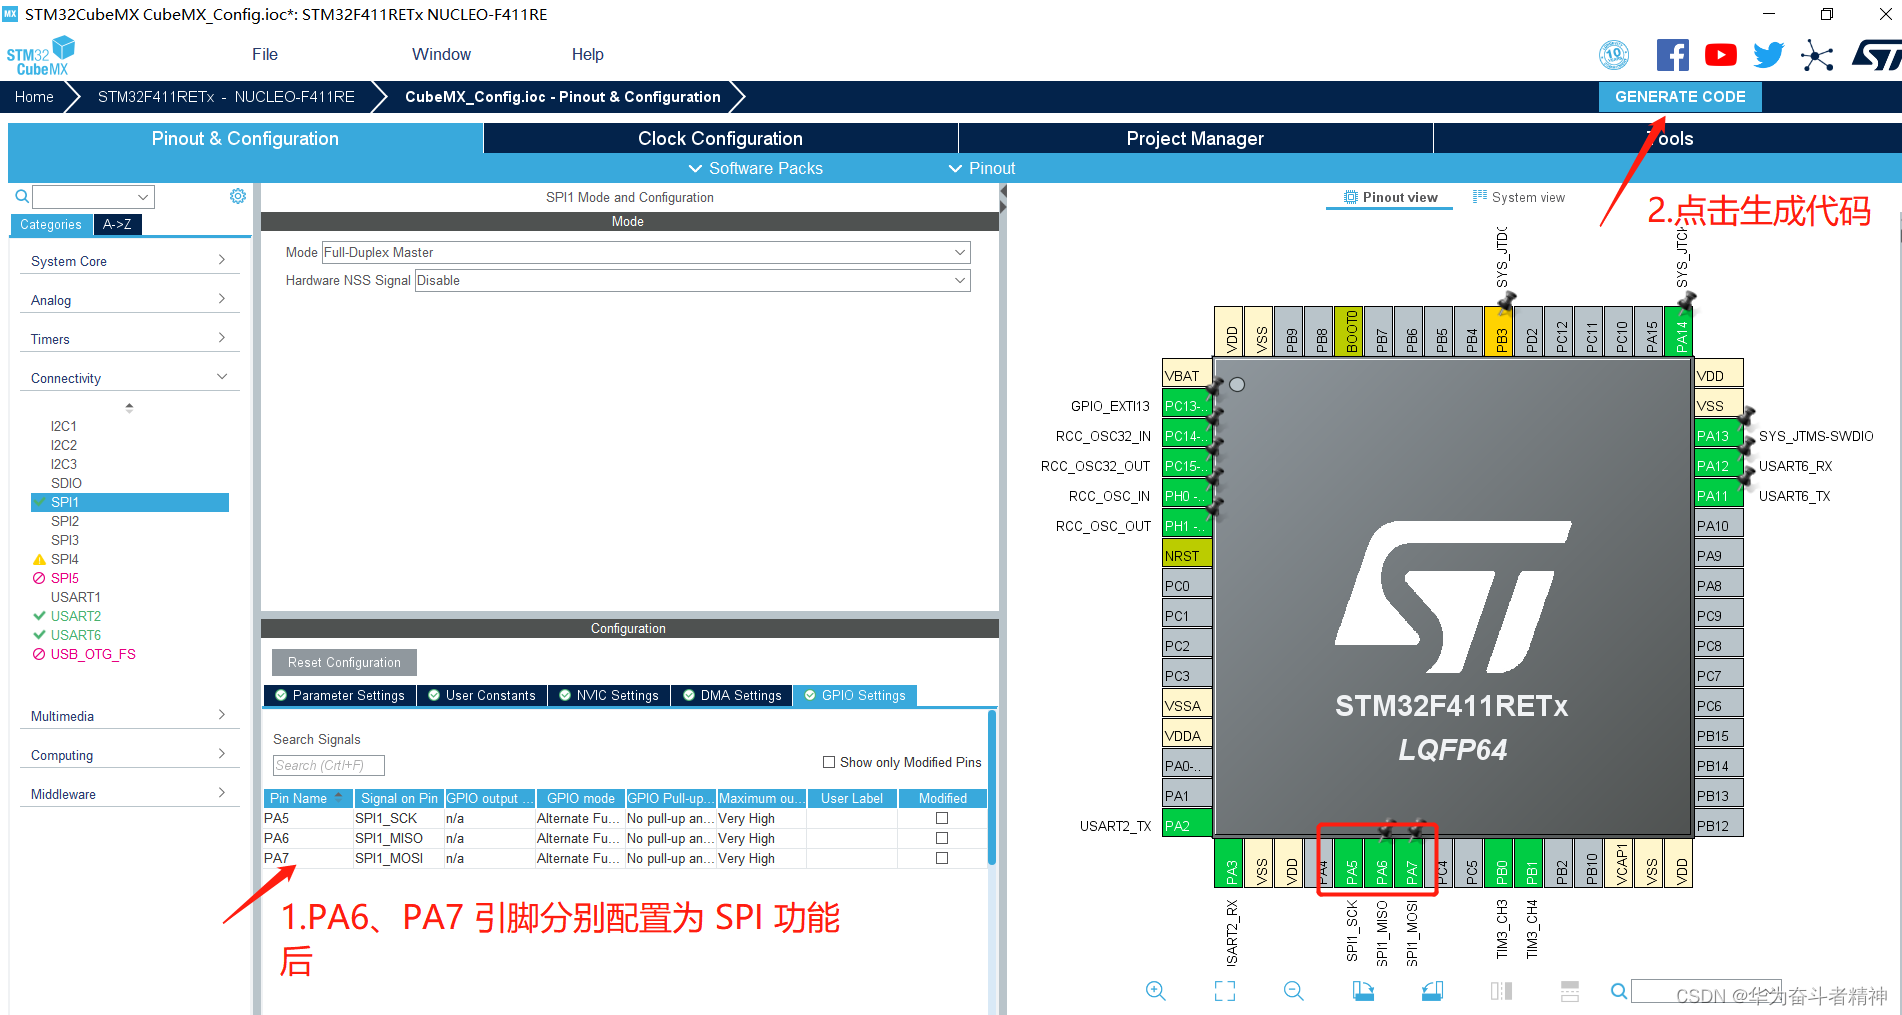Click the pin search magnifier icon
This screenshot has height=1015, width=1902.
coord(1618,991)
